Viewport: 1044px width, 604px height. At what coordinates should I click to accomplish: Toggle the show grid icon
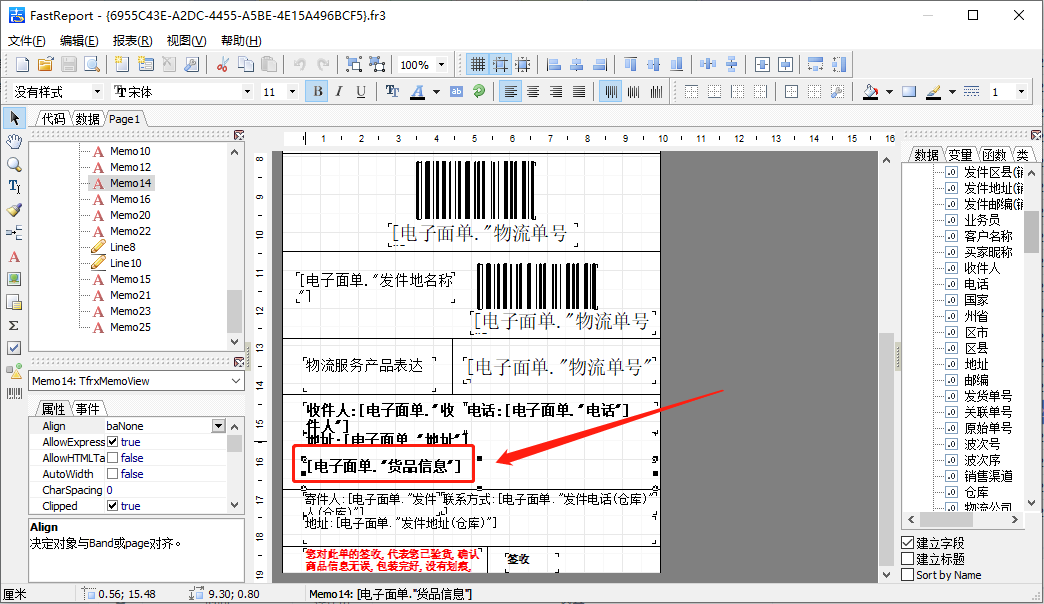coord(477,65)
